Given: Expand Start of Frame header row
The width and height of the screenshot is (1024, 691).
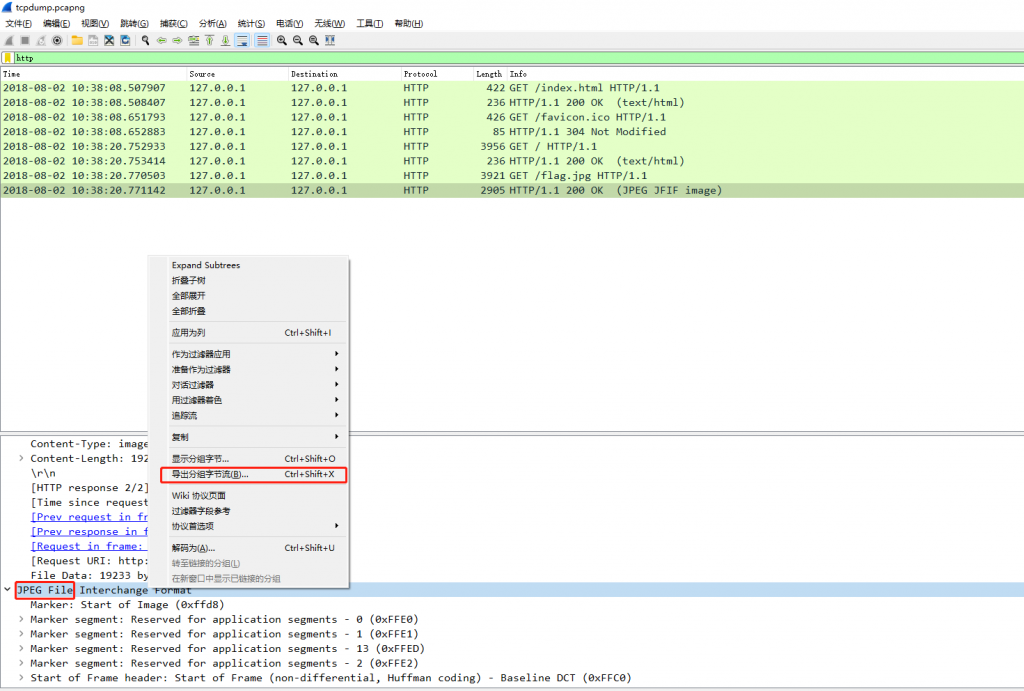Looking at the screenshot, I should [x=21, y=677].
